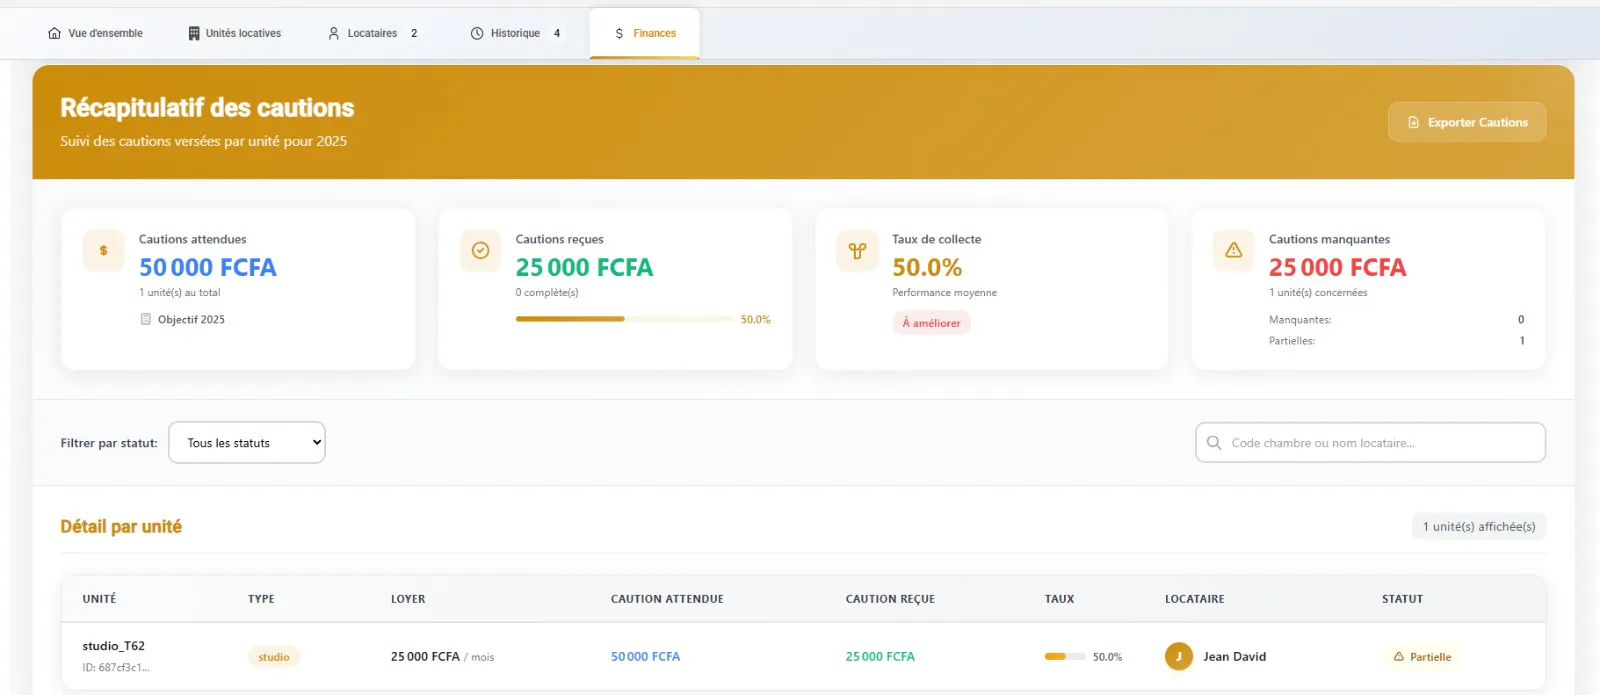Click the Récapitulatif des cautions title
The height and width of the screenshot is (695, 1600).
(207, 108)
